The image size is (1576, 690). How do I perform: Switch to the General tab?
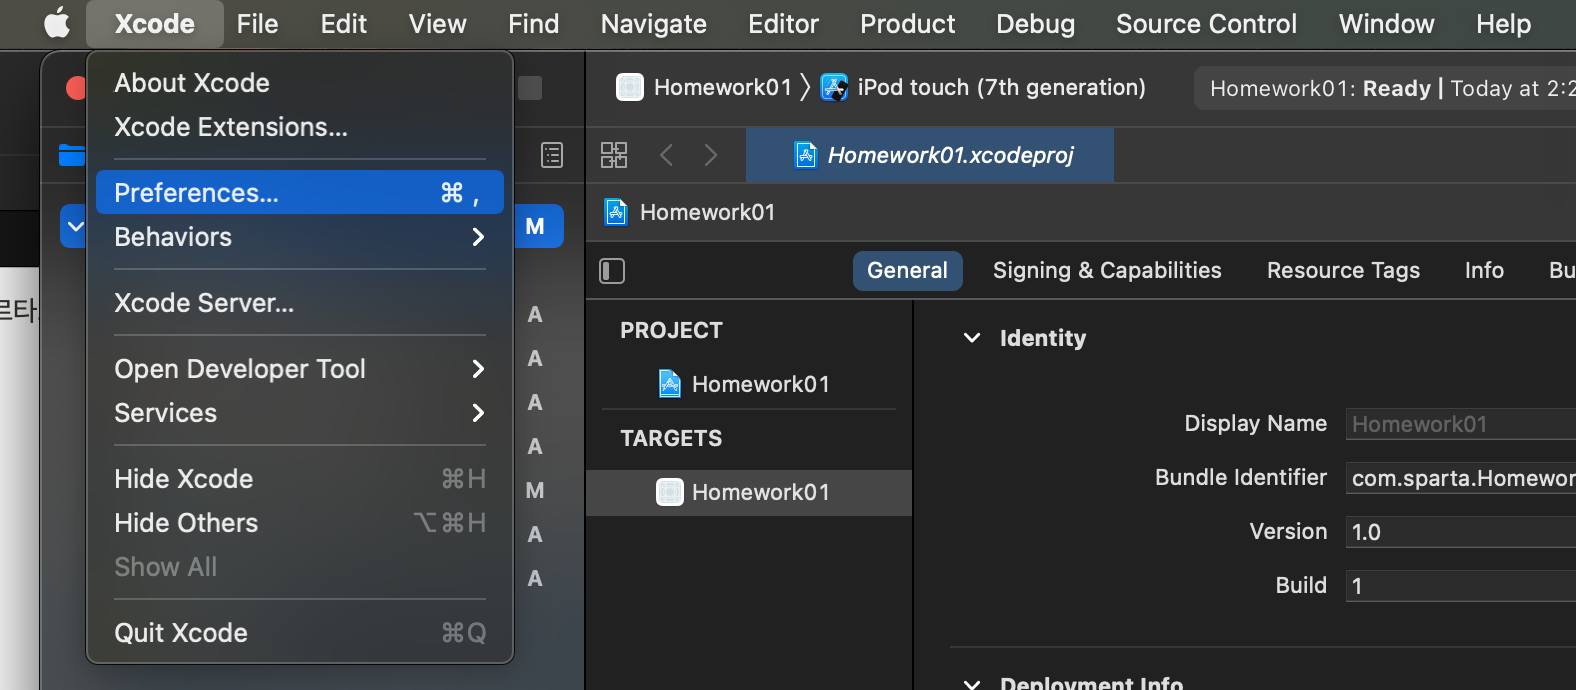(907, 271)
